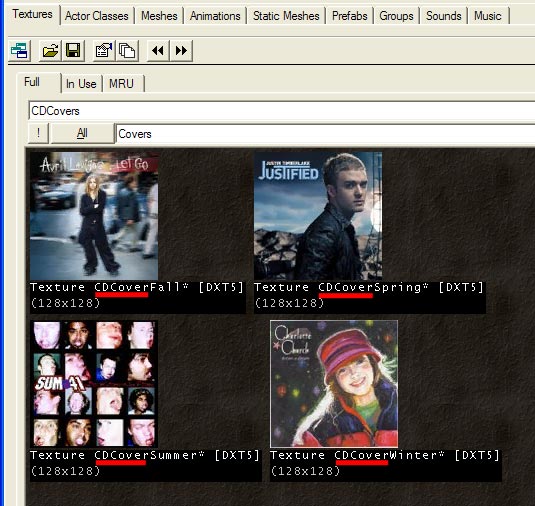Image resolution: width=535 pixels, height=506 pixels.
Task: Select the CDCoverSummer Sum 41 thumbnail
Action: tap(94, 384)
